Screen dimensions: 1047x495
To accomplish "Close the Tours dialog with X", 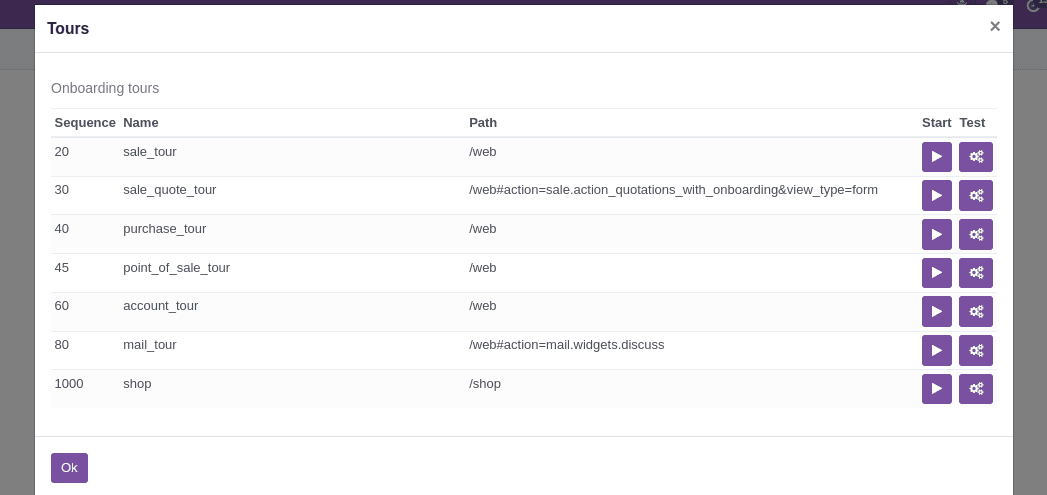I will point(995,26).
